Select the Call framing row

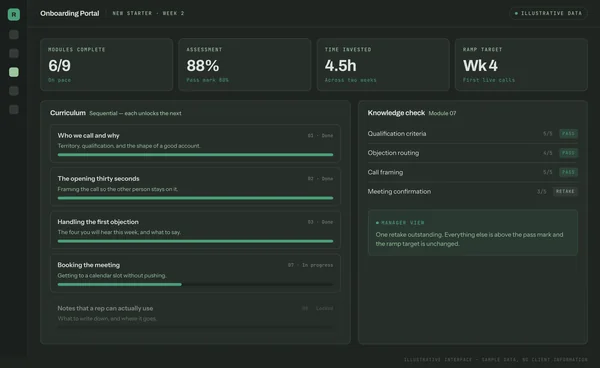pos(473,172)
